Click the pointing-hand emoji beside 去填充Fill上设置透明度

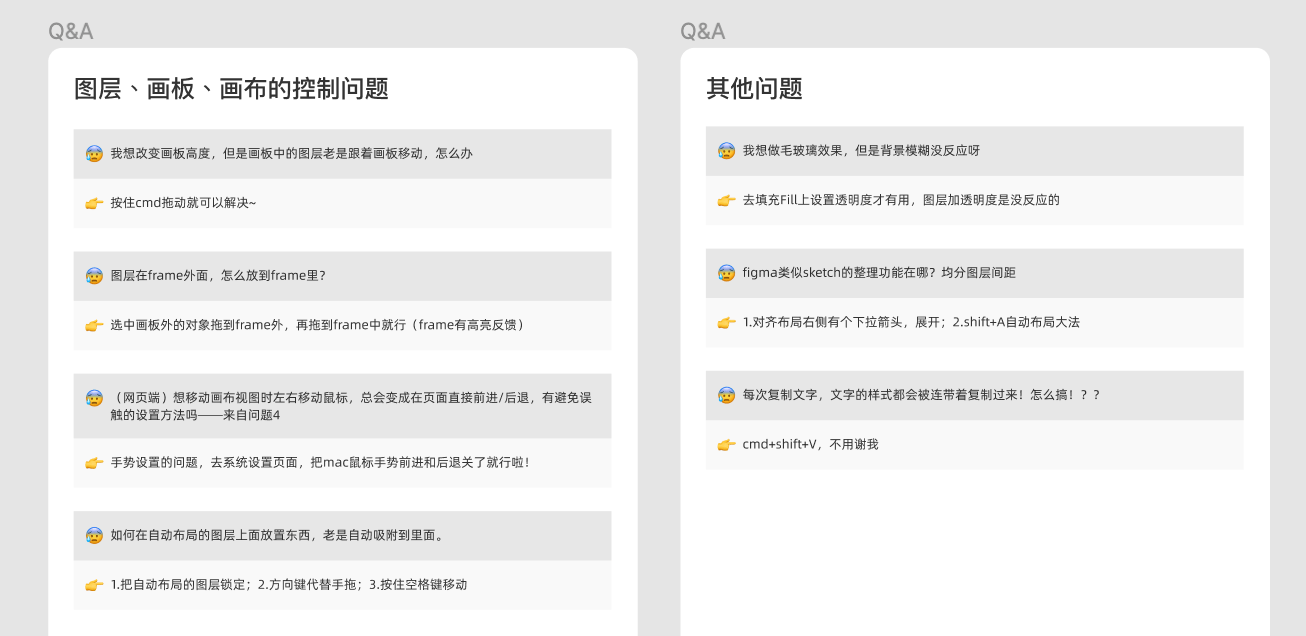tap(726, 200)
